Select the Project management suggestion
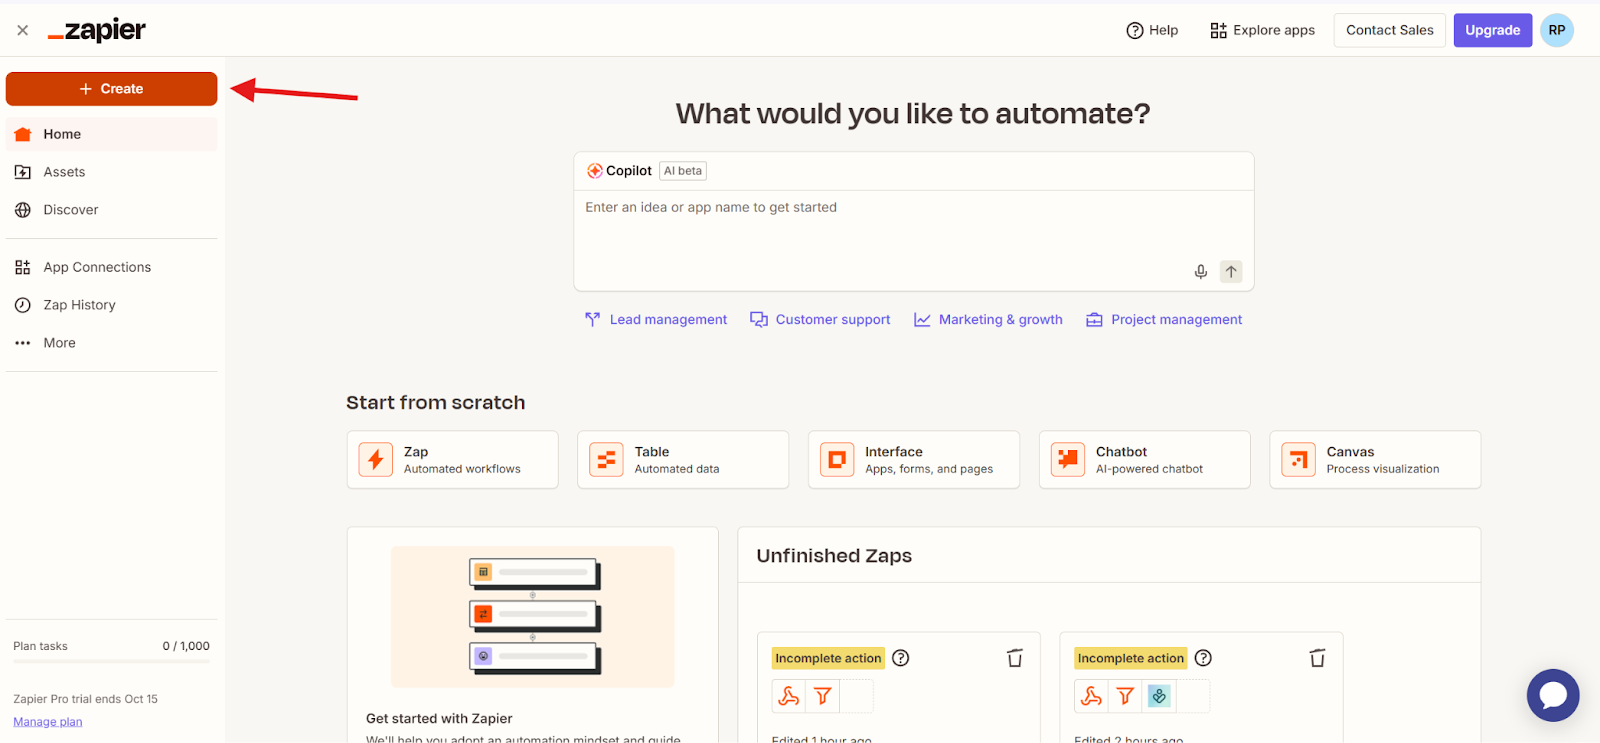Viewport: 1600px width, 743px height. pyautogui.click(x=1164, y=320)
